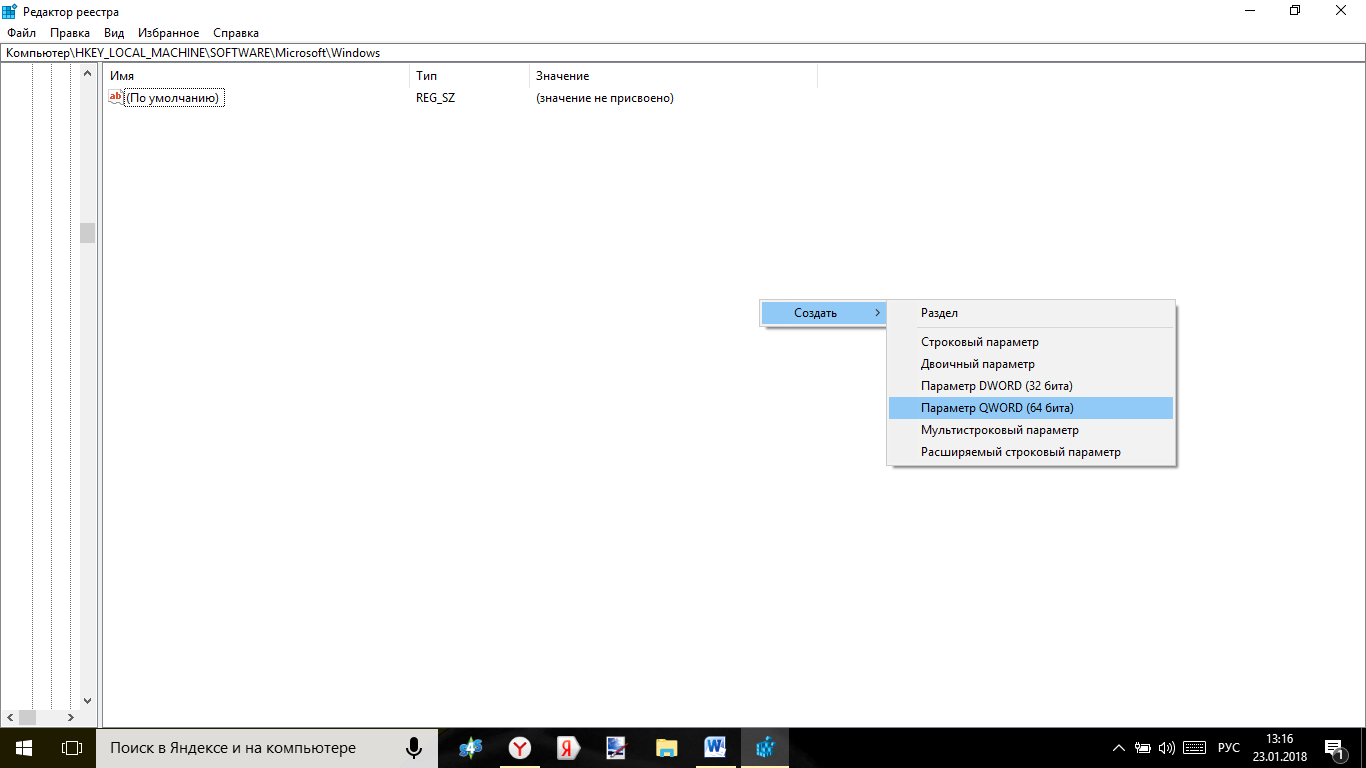Viewport: 1366px width, 768px height.
Task: Open Task View on the taskbar
Action: pyautogui.click(x=71, y=747)
